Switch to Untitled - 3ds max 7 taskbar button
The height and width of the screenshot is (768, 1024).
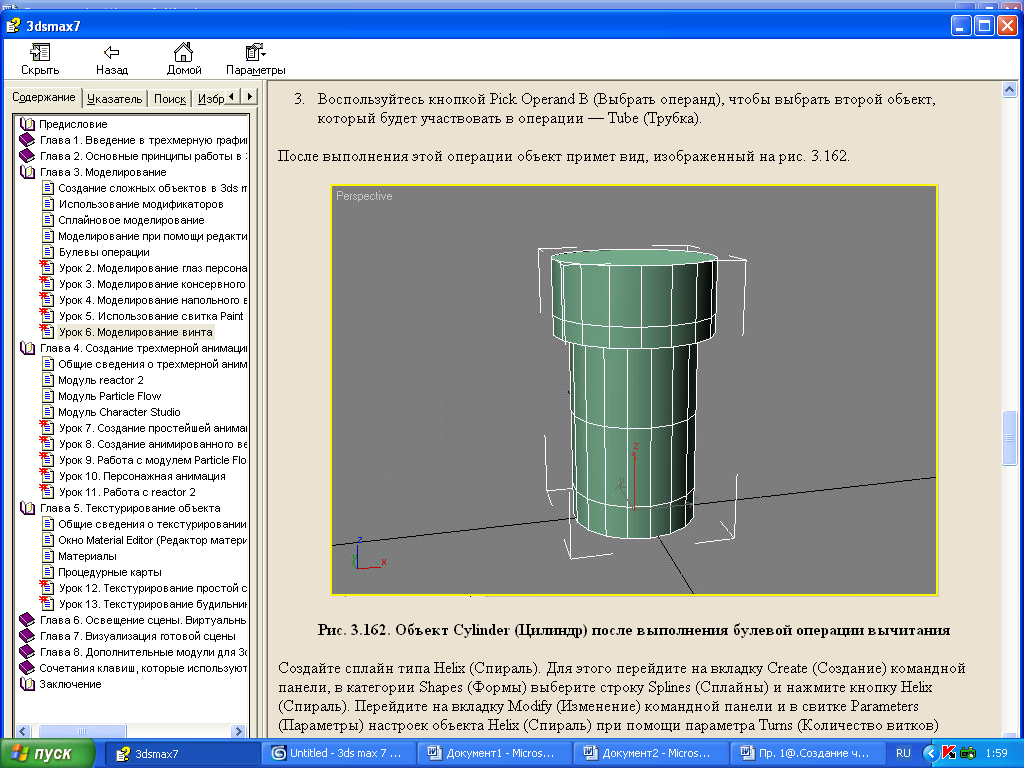point(338,753)
